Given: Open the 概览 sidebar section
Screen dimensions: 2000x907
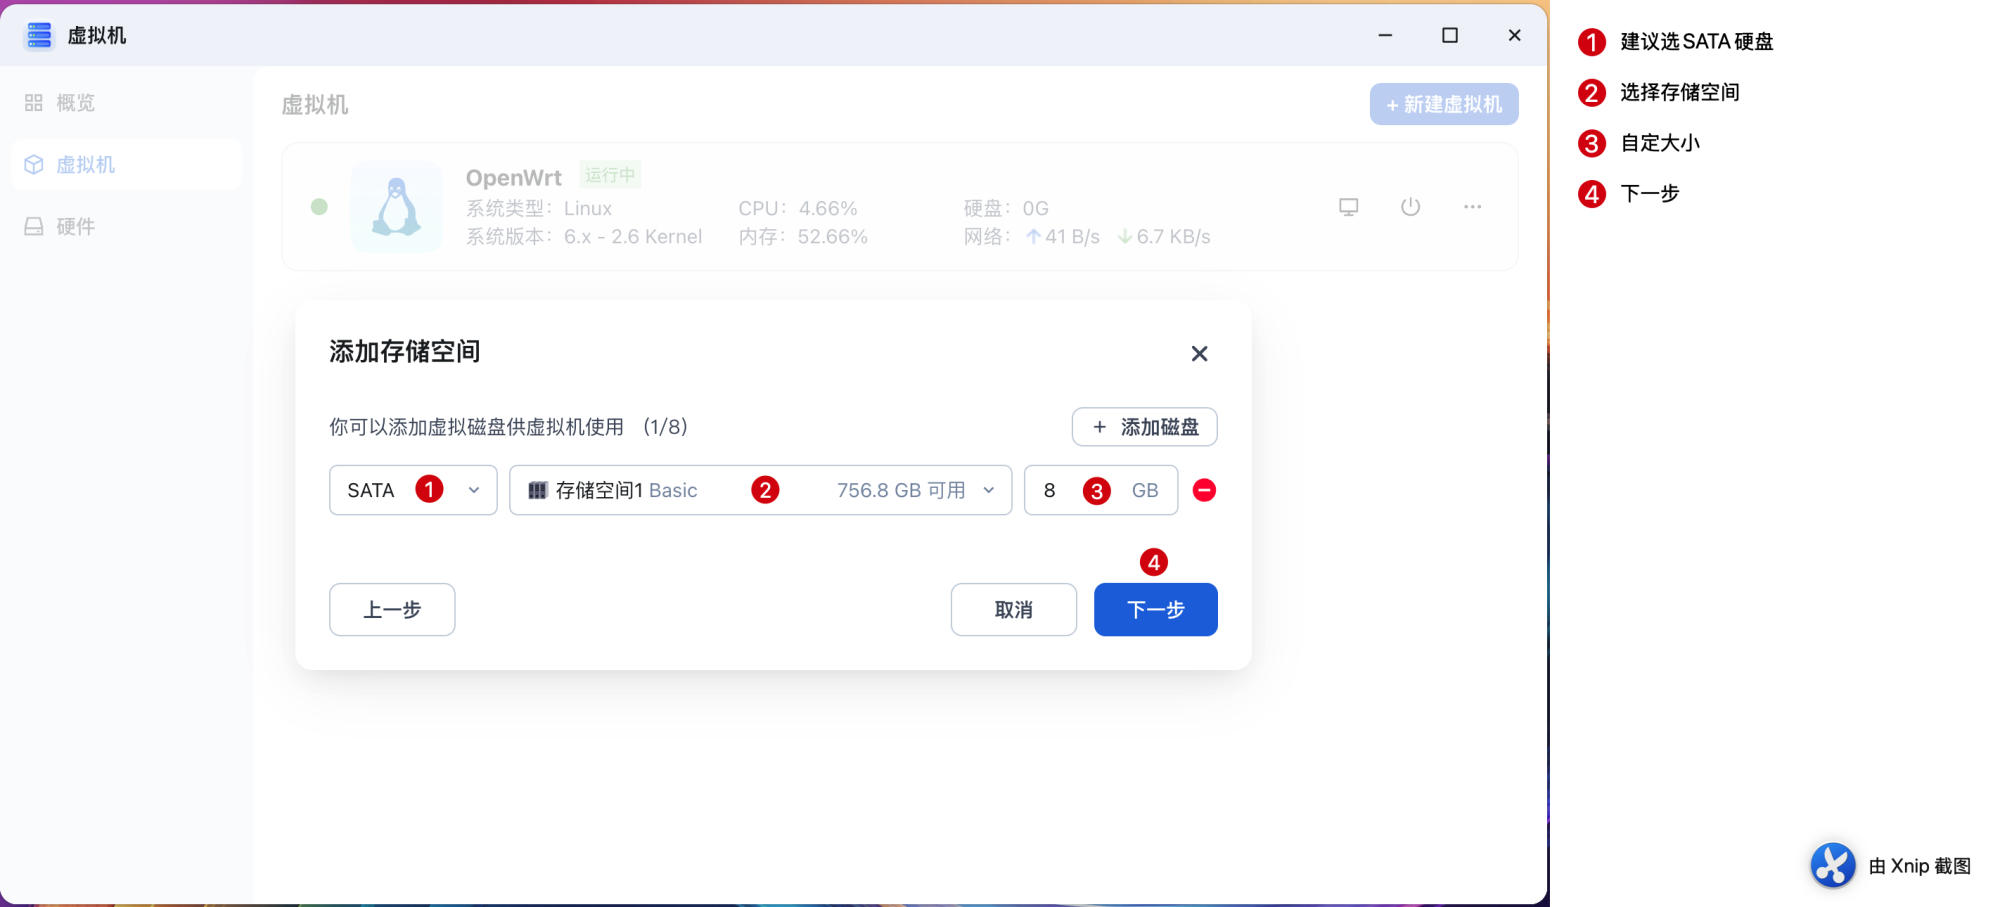Looking at the screenshot, I should tap(75, 103).
